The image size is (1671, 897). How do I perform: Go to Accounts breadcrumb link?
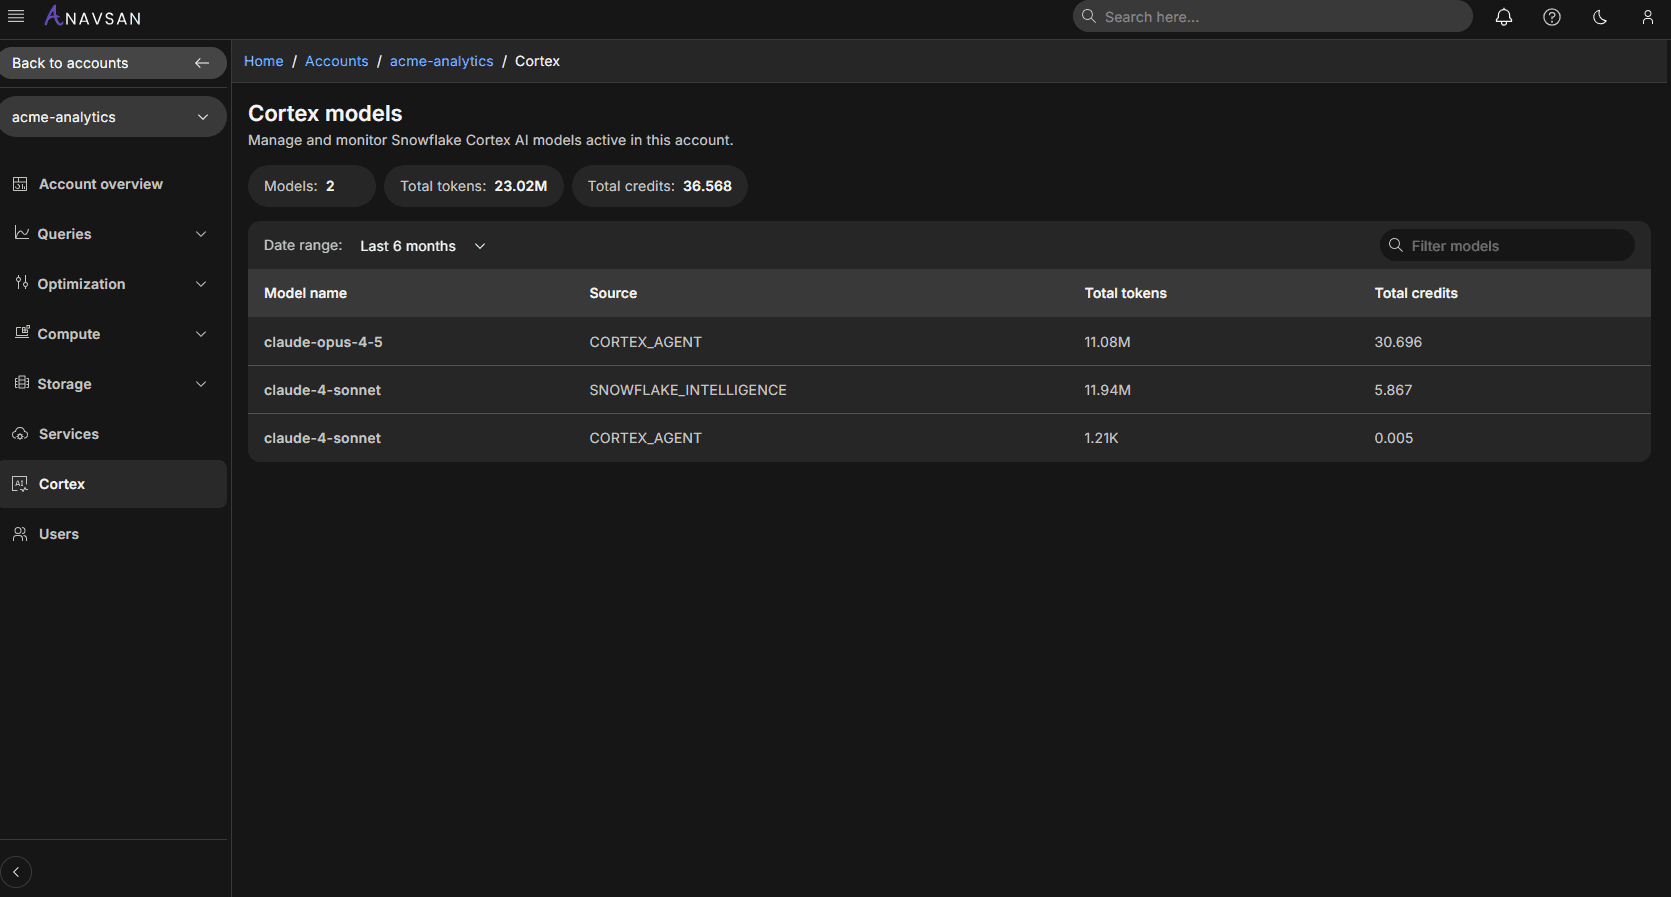coord(337,61)
